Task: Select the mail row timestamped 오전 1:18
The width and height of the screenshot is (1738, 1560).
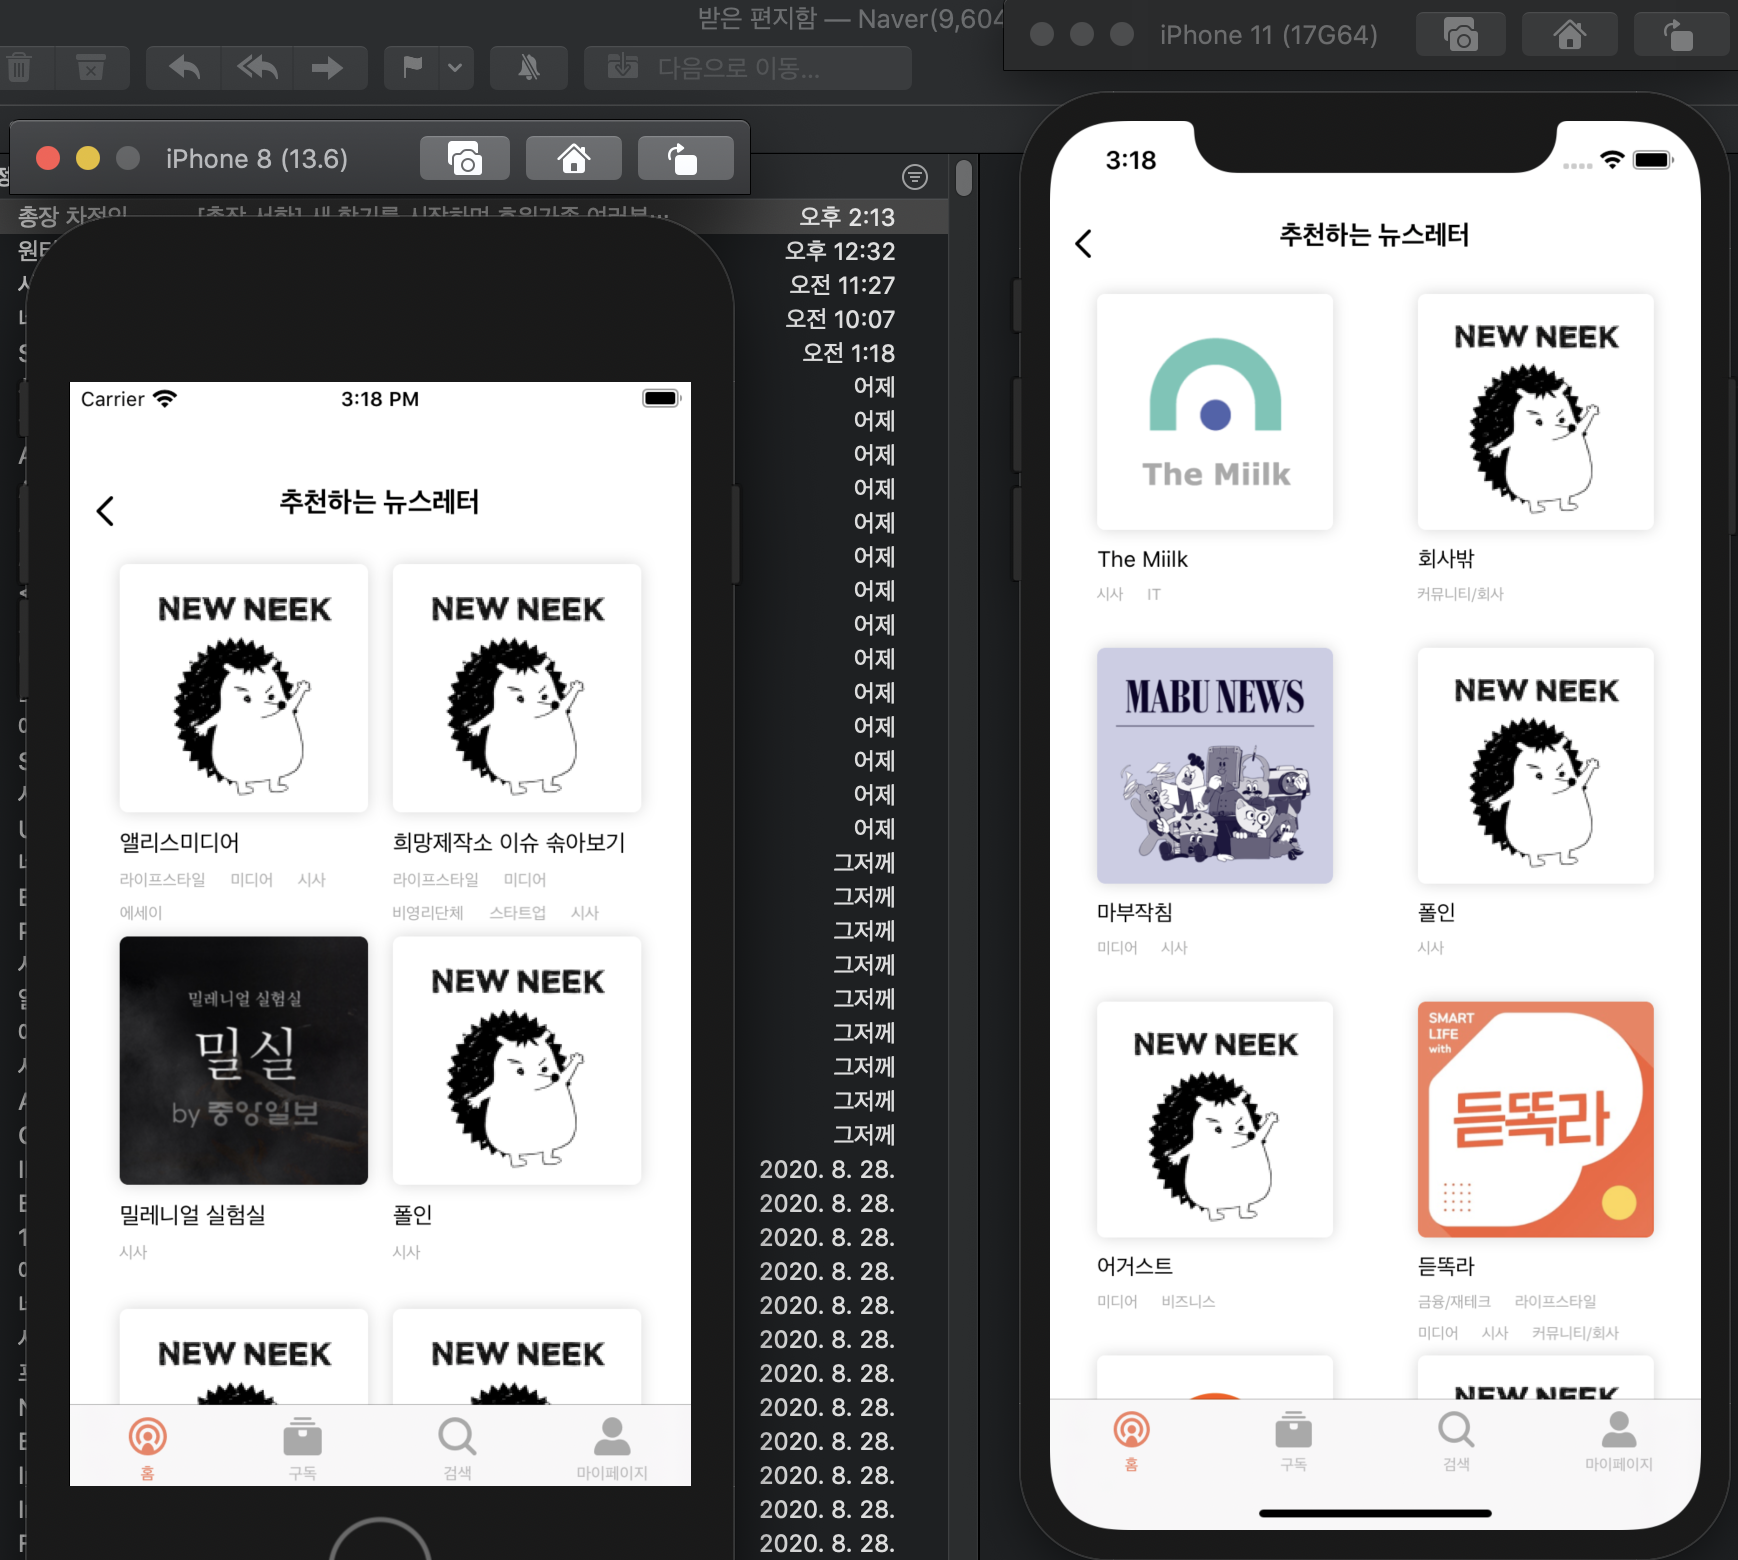Action: tap(474, 353)
